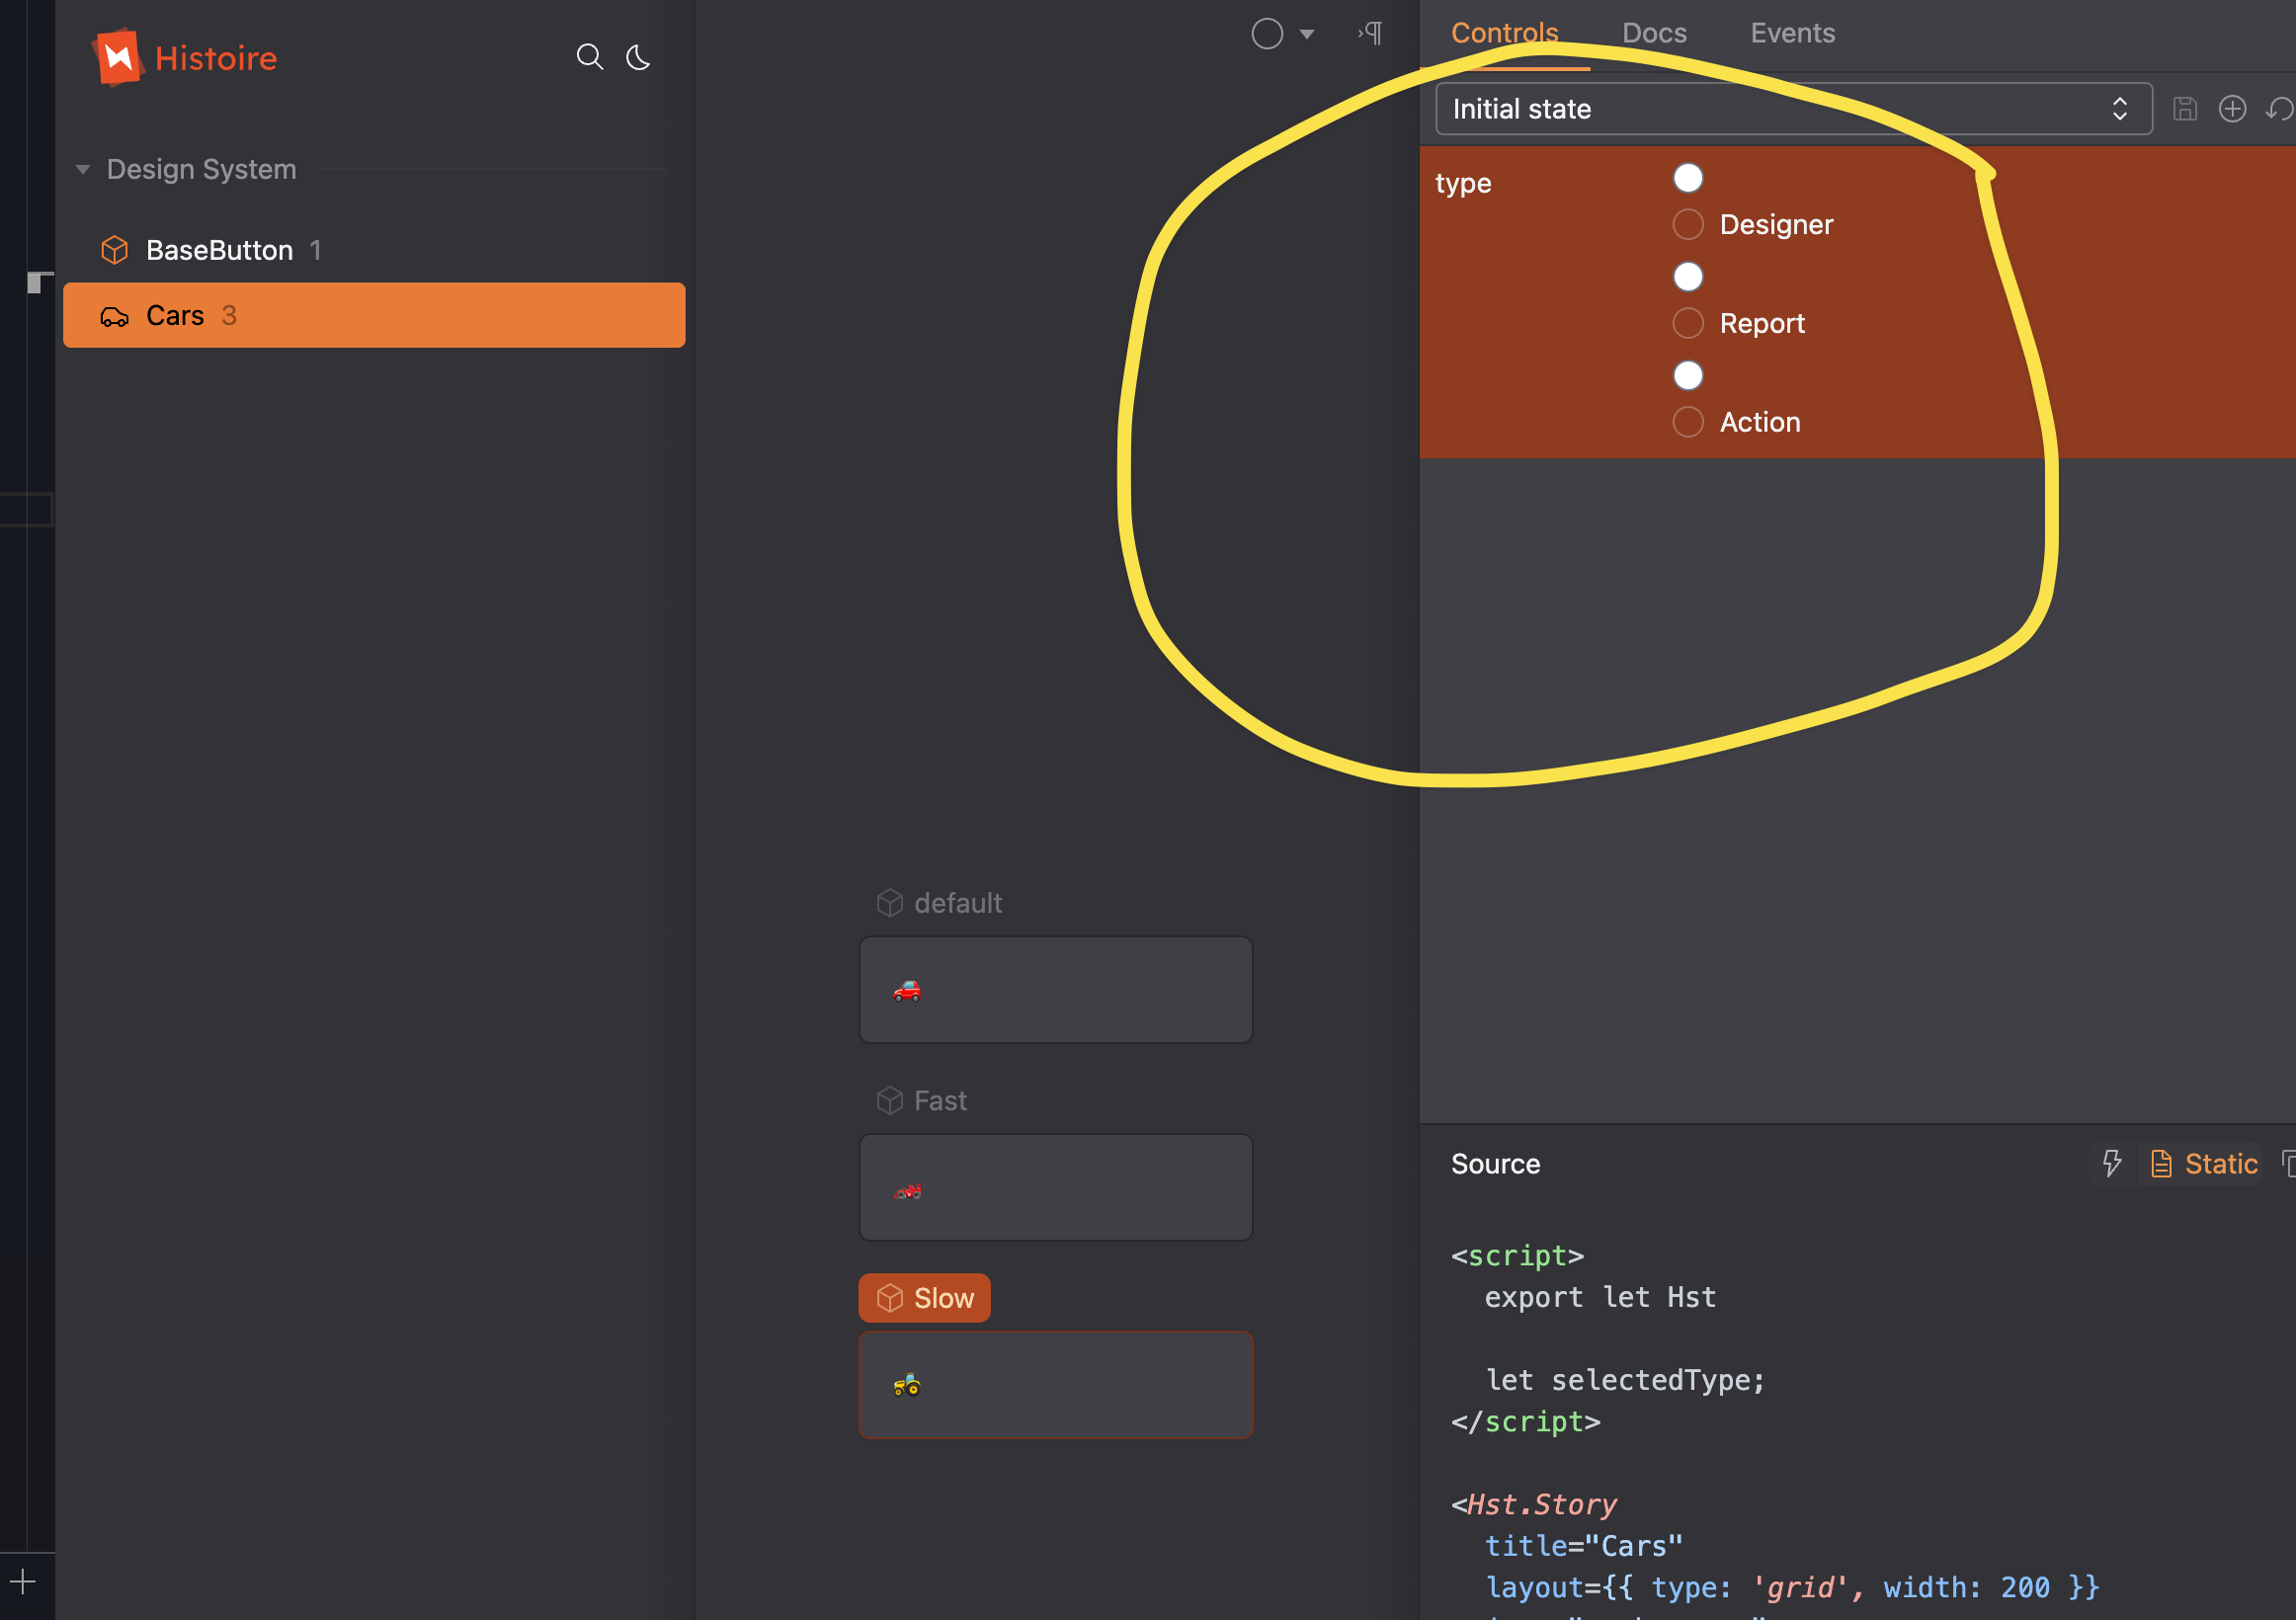
Task: Select the Report radio option
Action: tap(1688, 324)
